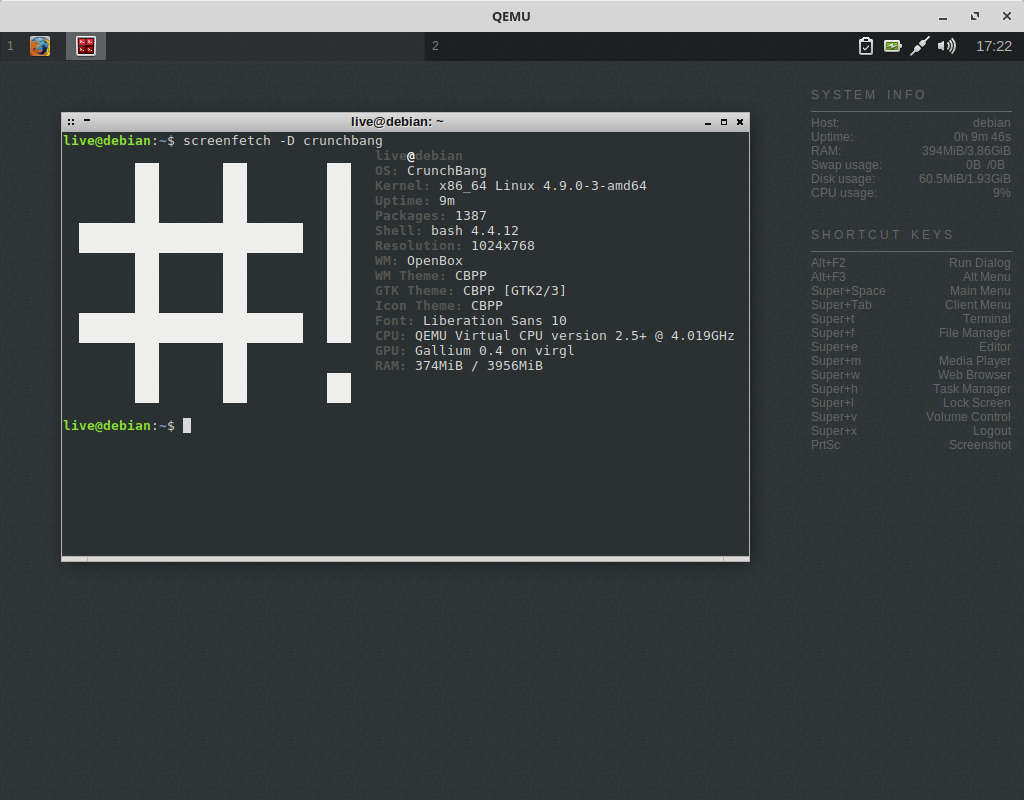
Task: Click the "Screenshot" shortcut description
Action: pos(980,445)
